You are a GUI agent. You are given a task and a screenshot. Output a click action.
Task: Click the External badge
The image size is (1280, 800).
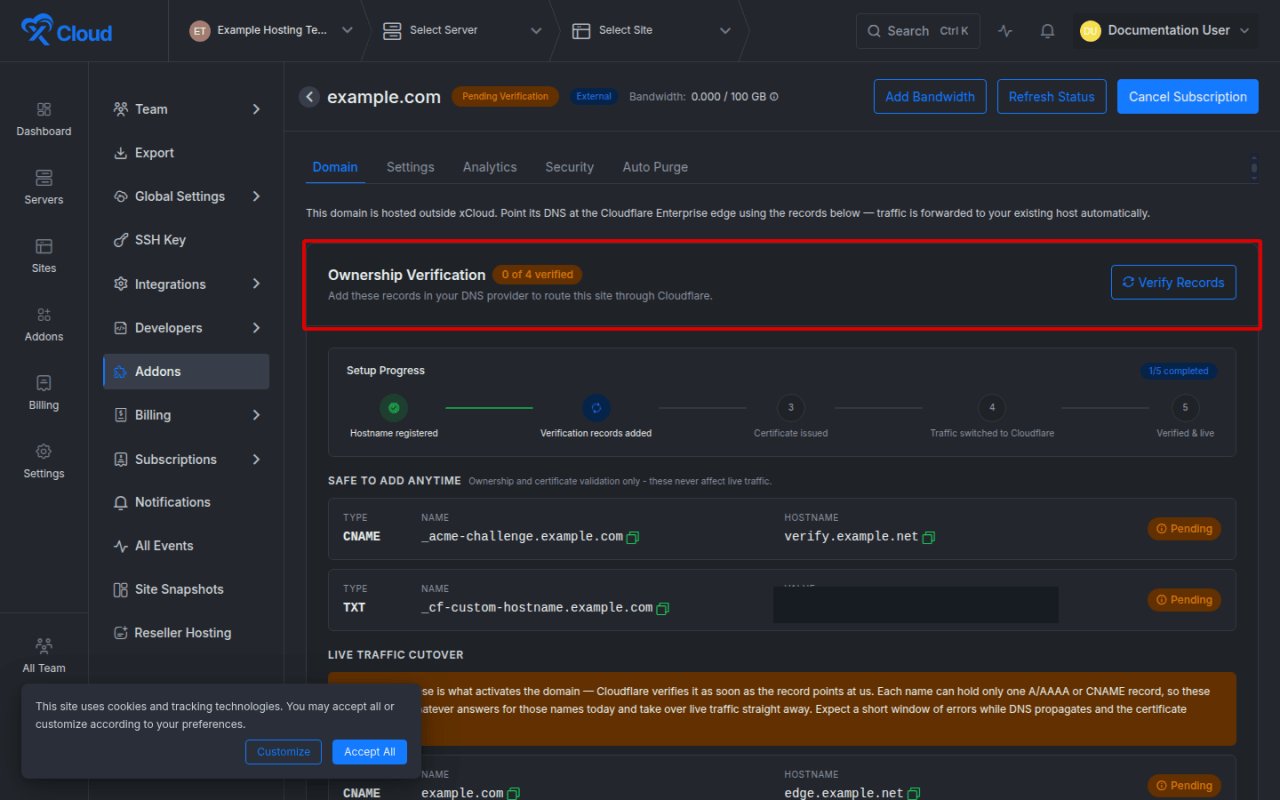coord(594,97)
